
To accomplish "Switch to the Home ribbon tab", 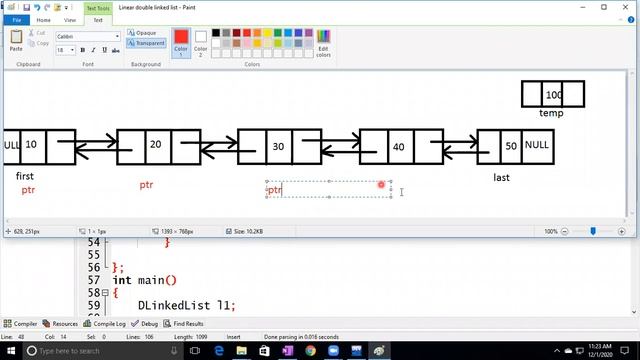I will (x=43, y=20).
